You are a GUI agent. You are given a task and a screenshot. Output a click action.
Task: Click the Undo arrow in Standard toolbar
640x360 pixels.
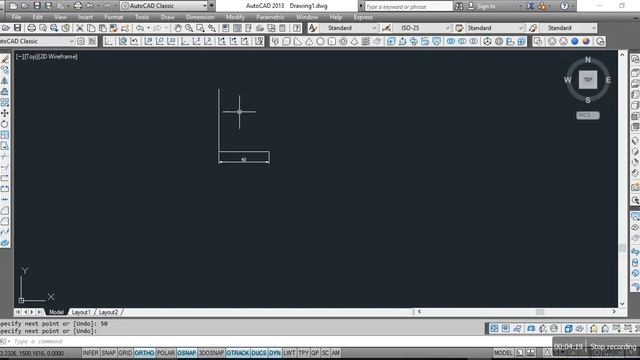(140, 28)
